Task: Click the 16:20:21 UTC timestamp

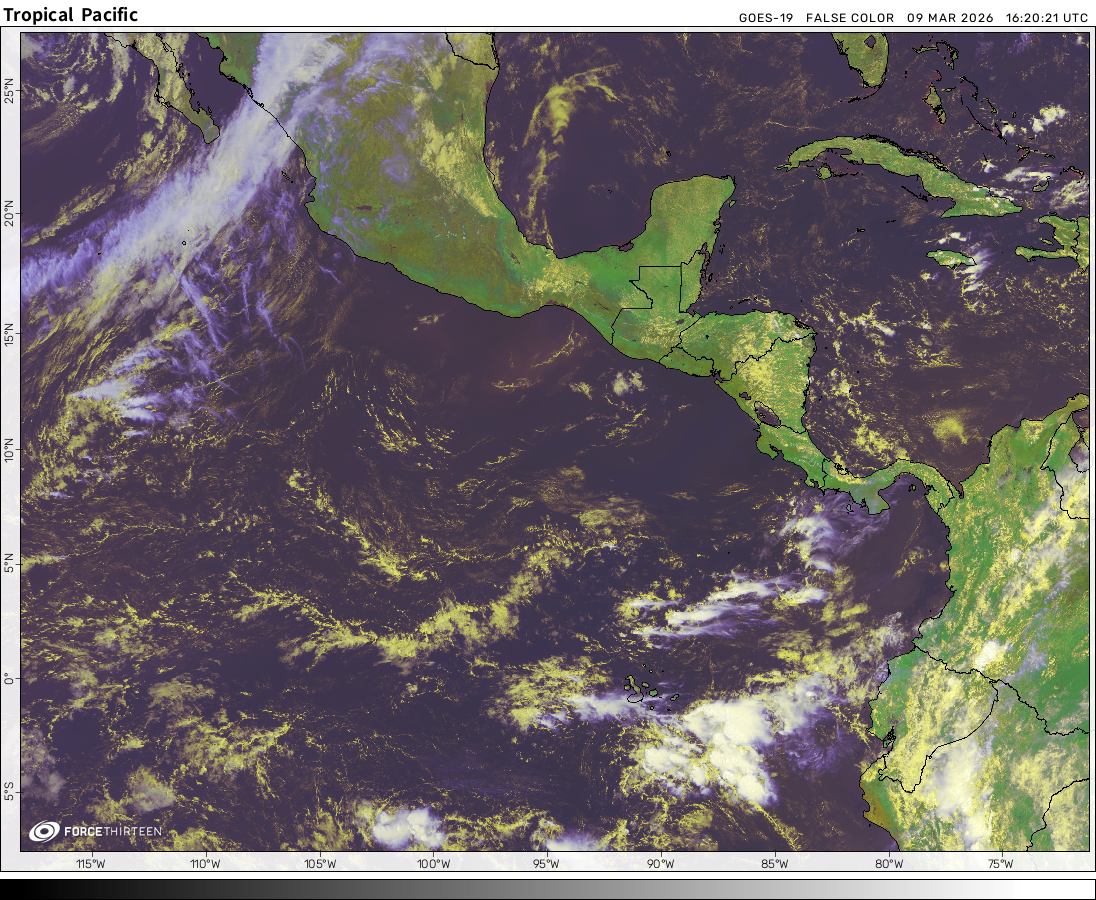Action: 1046,17
